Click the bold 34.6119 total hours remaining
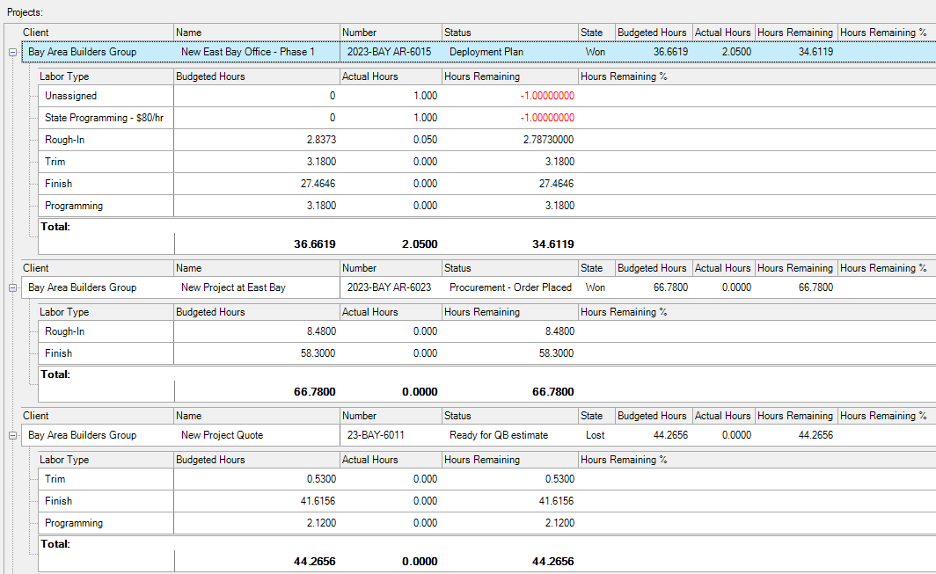The width and height of the screenshot is (936, 574). [x=553, y=244]
